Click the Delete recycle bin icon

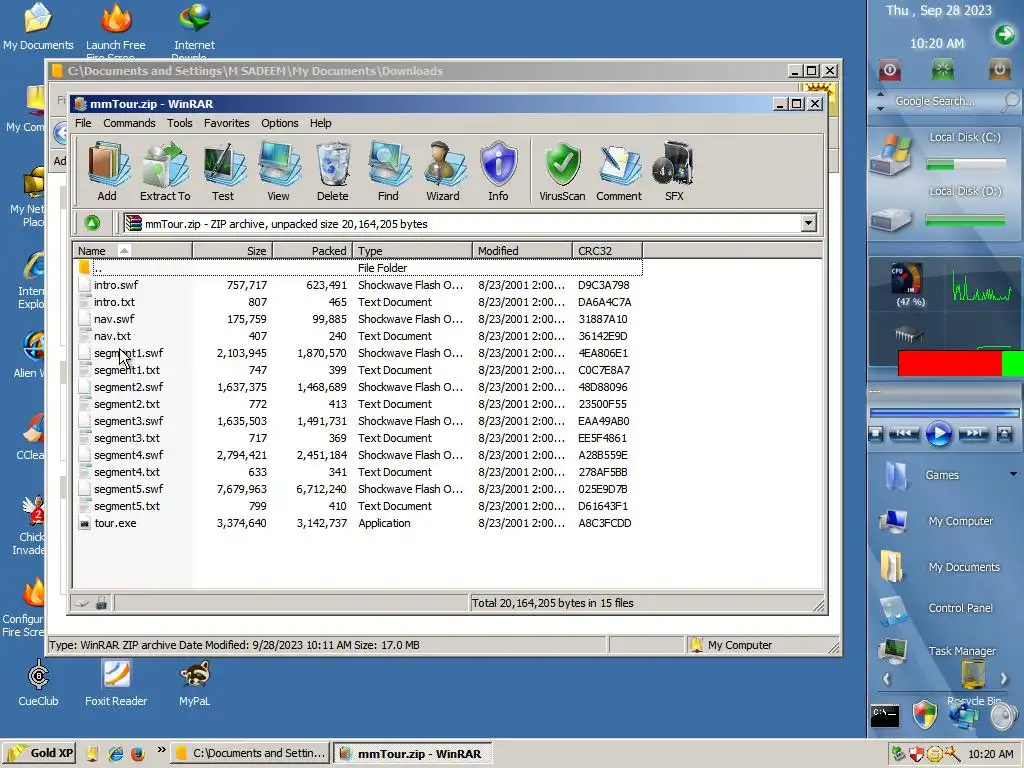(x=332, y=171)
